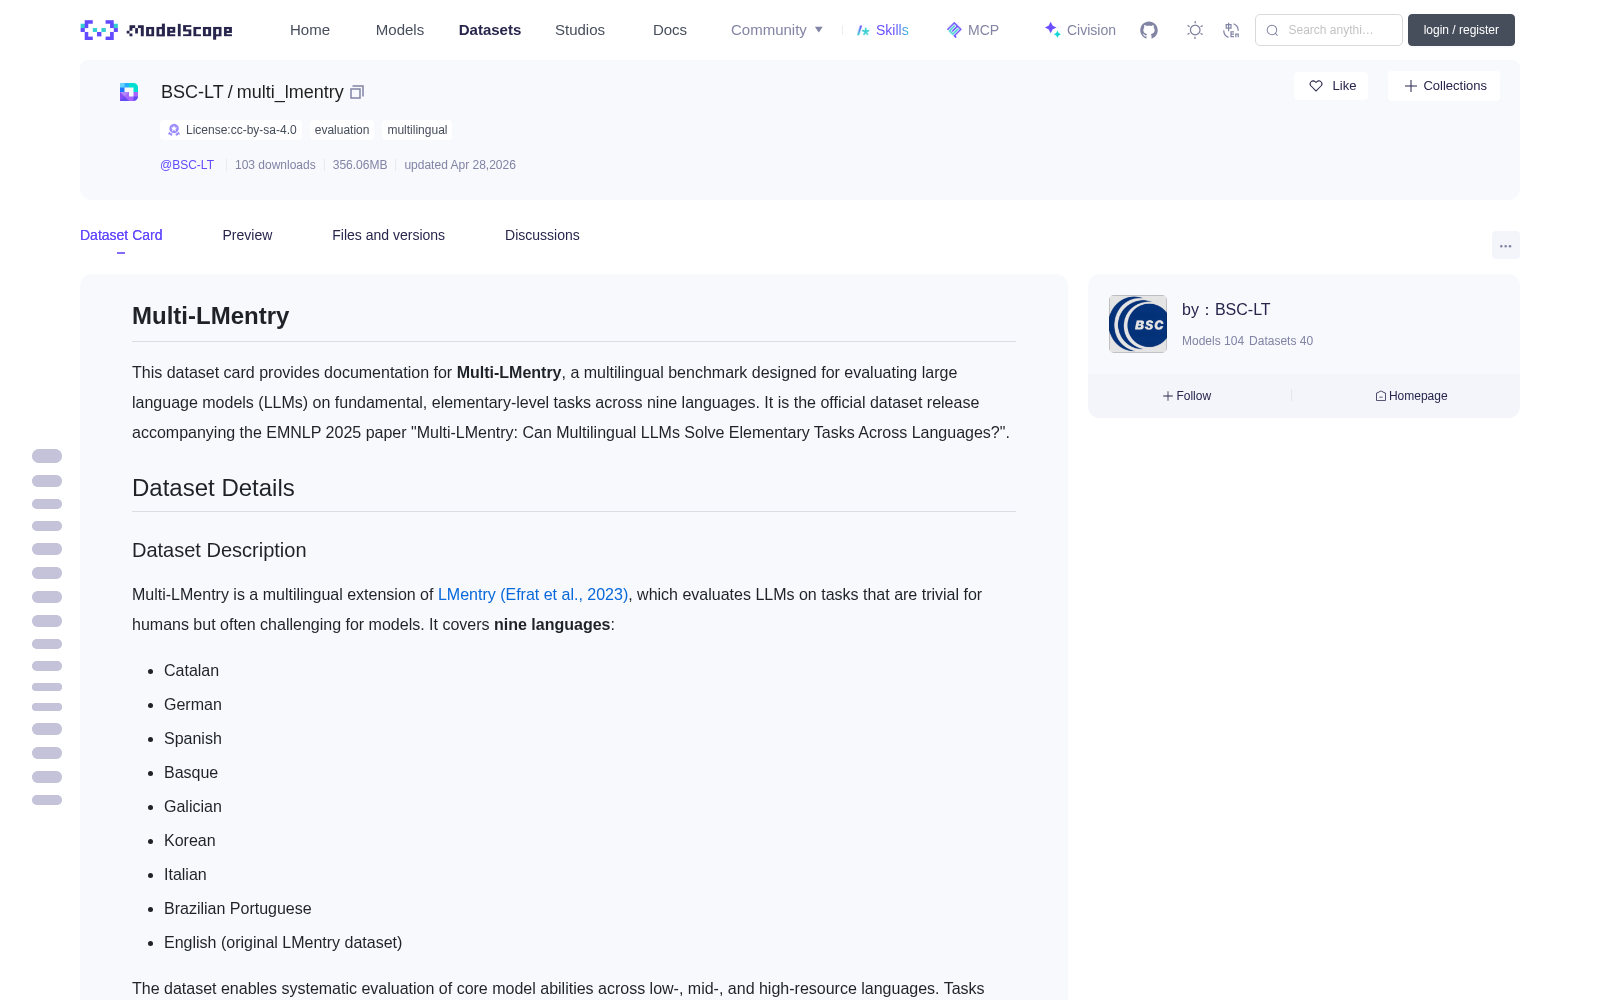
Task: Open the Skills page
Action: [883, 30]
